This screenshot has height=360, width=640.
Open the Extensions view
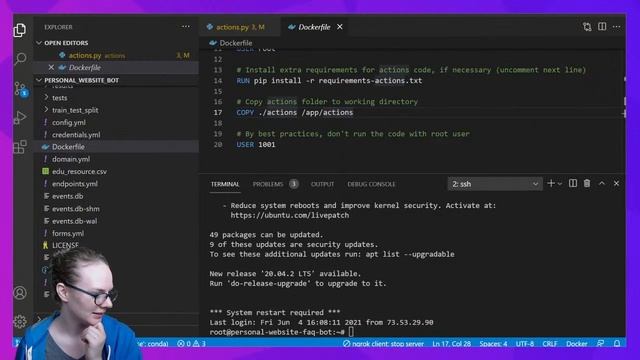point(20,147)
